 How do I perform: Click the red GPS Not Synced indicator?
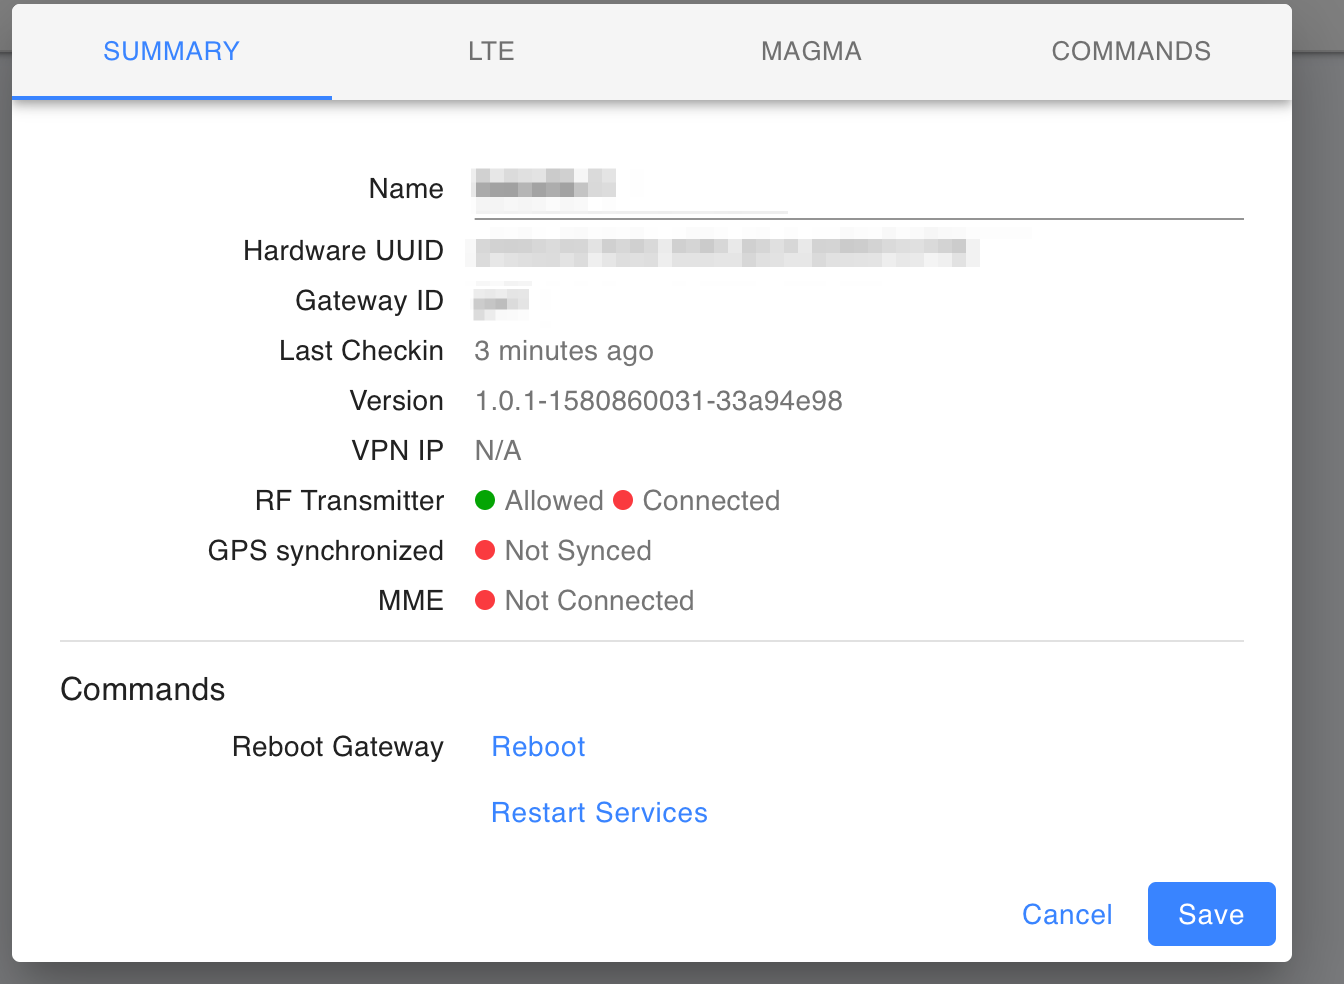(x=486, y=550)
